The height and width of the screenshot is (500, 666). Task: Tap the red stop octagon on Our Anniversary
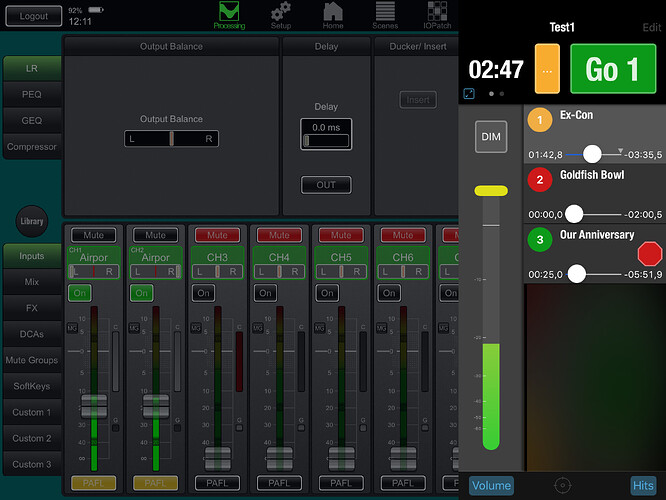point(649,254)
